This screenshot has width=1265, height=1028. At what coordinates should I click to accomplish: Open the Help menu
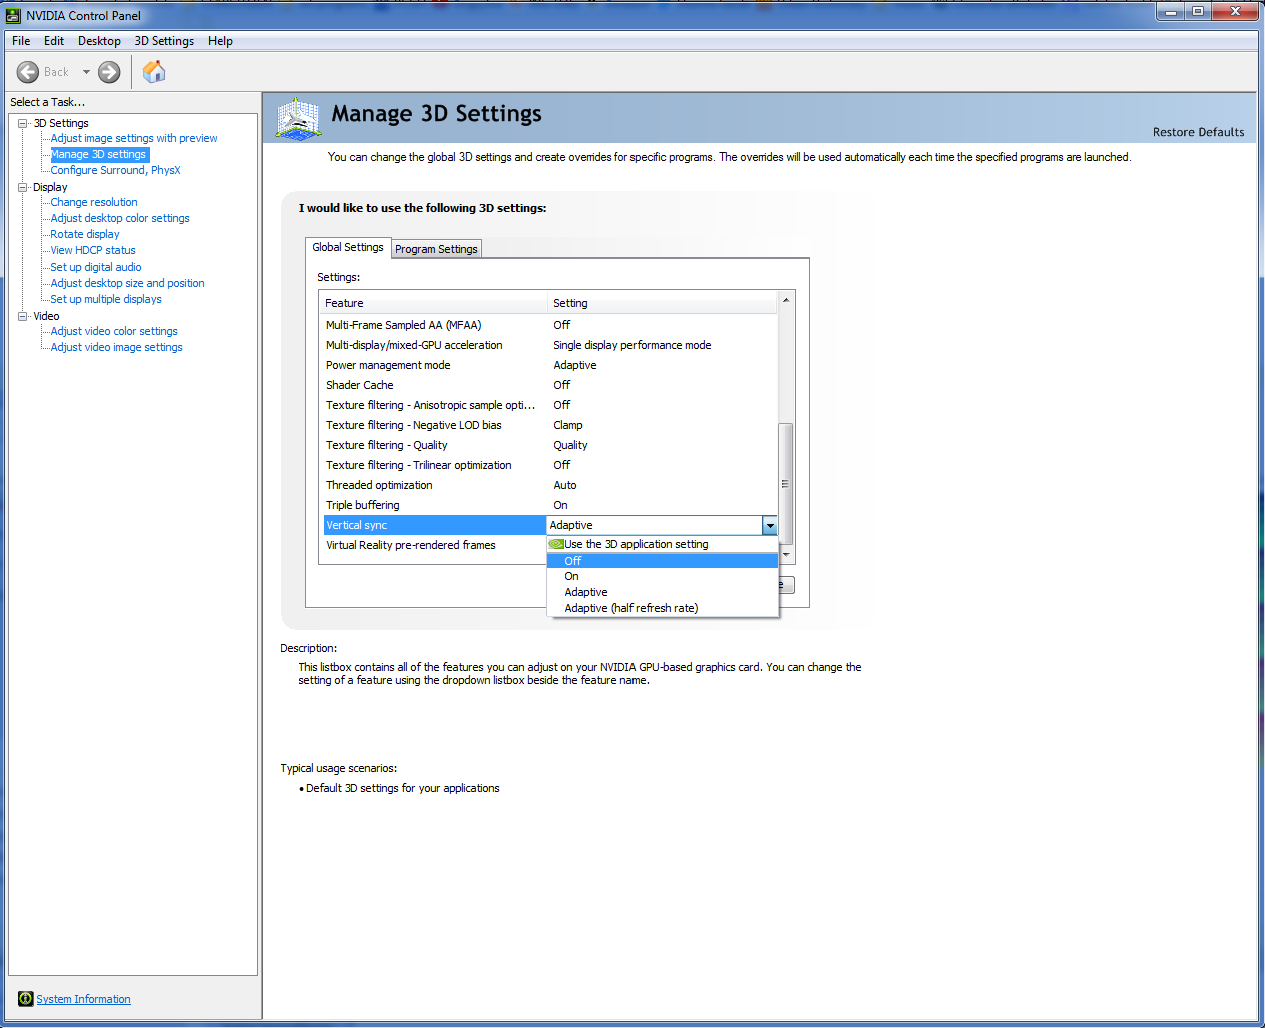point(220,41)
